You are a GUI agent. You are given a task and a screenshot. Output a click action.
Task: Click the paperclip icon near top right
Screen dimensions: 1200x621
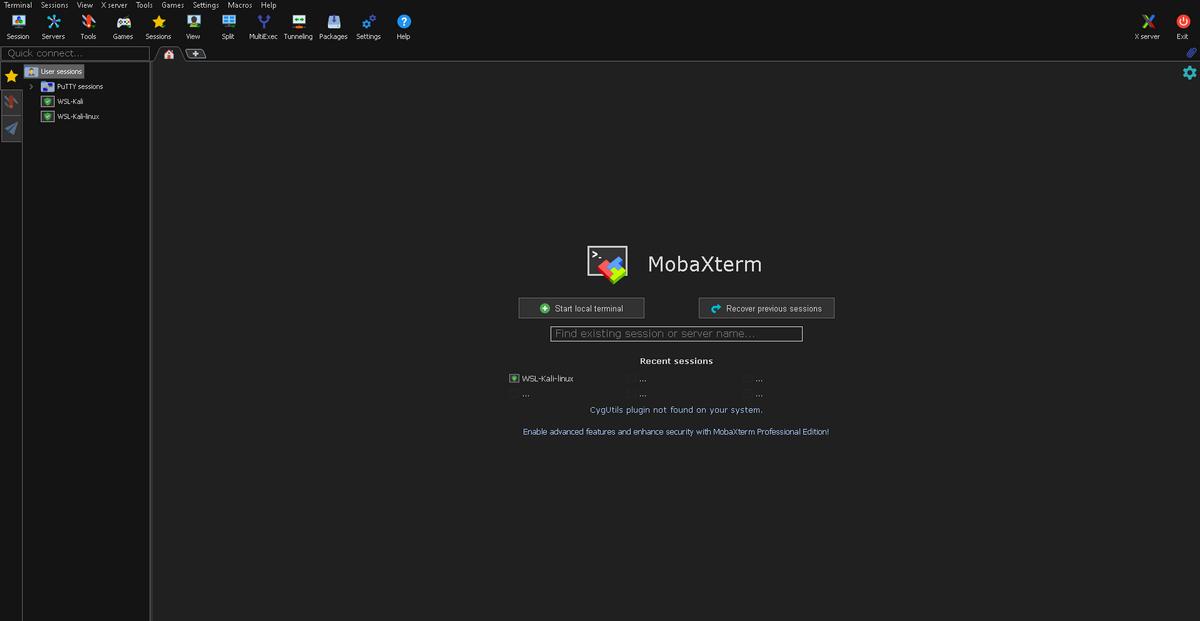click(x=1191, y=53)
